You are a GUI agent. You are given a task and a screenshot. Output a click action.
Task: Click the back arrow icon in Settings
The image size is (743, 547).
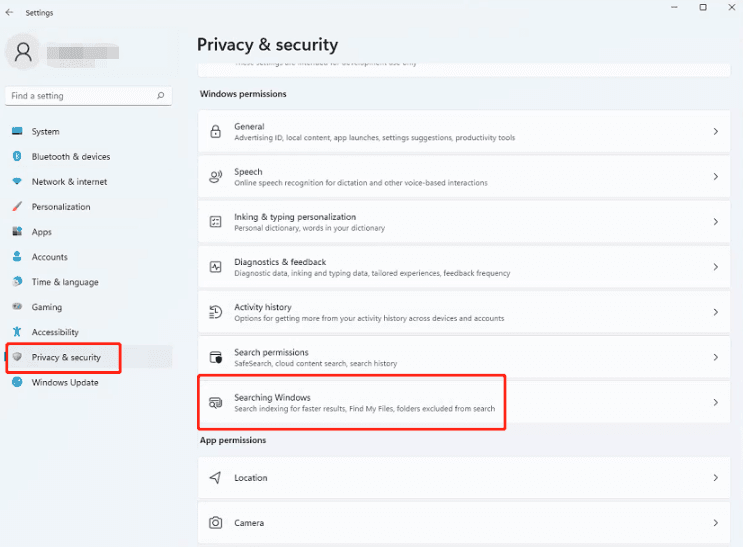coord(9,12)
